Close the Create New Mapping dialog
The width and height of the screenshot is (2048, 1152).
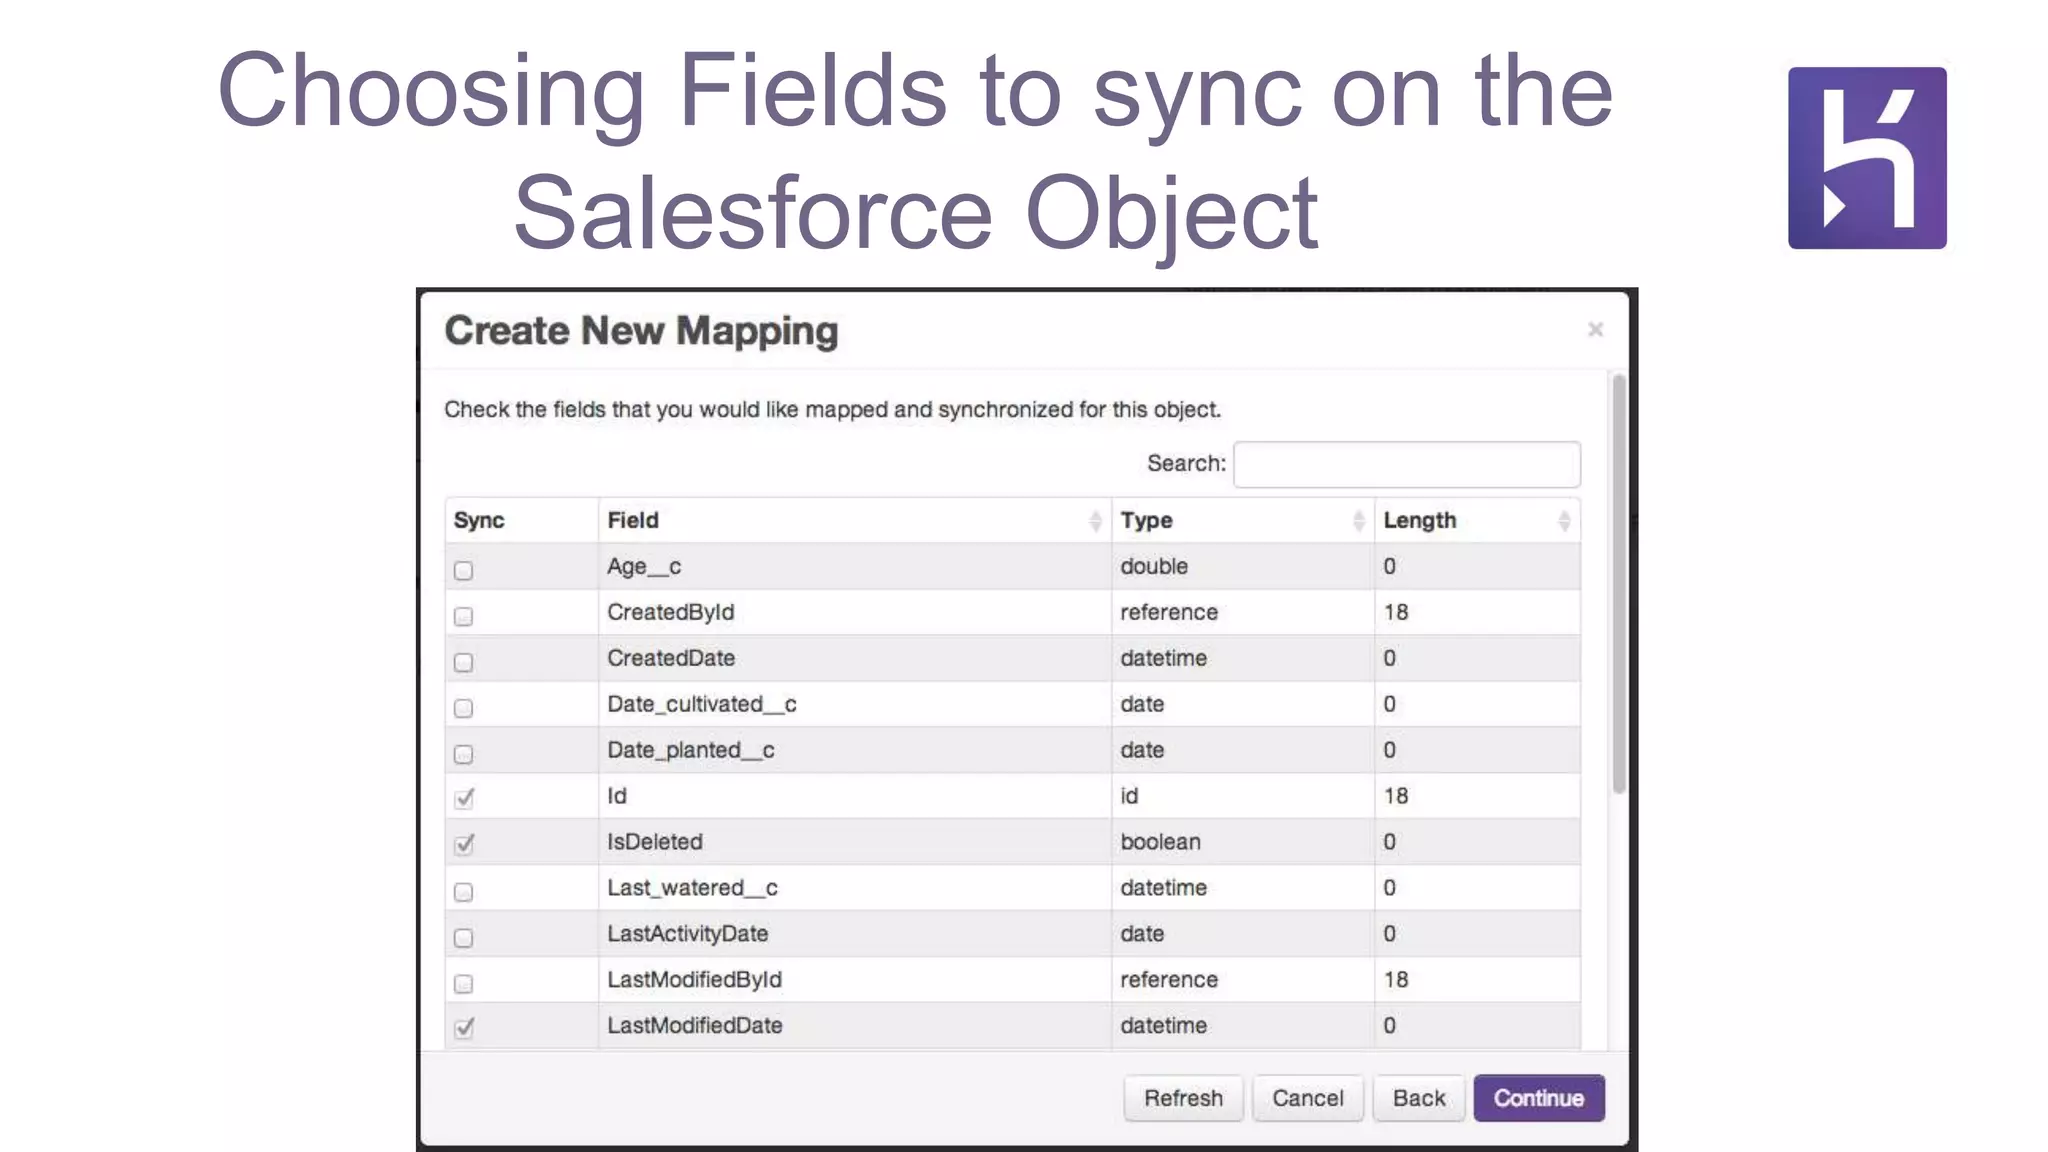pos(1595,329)
